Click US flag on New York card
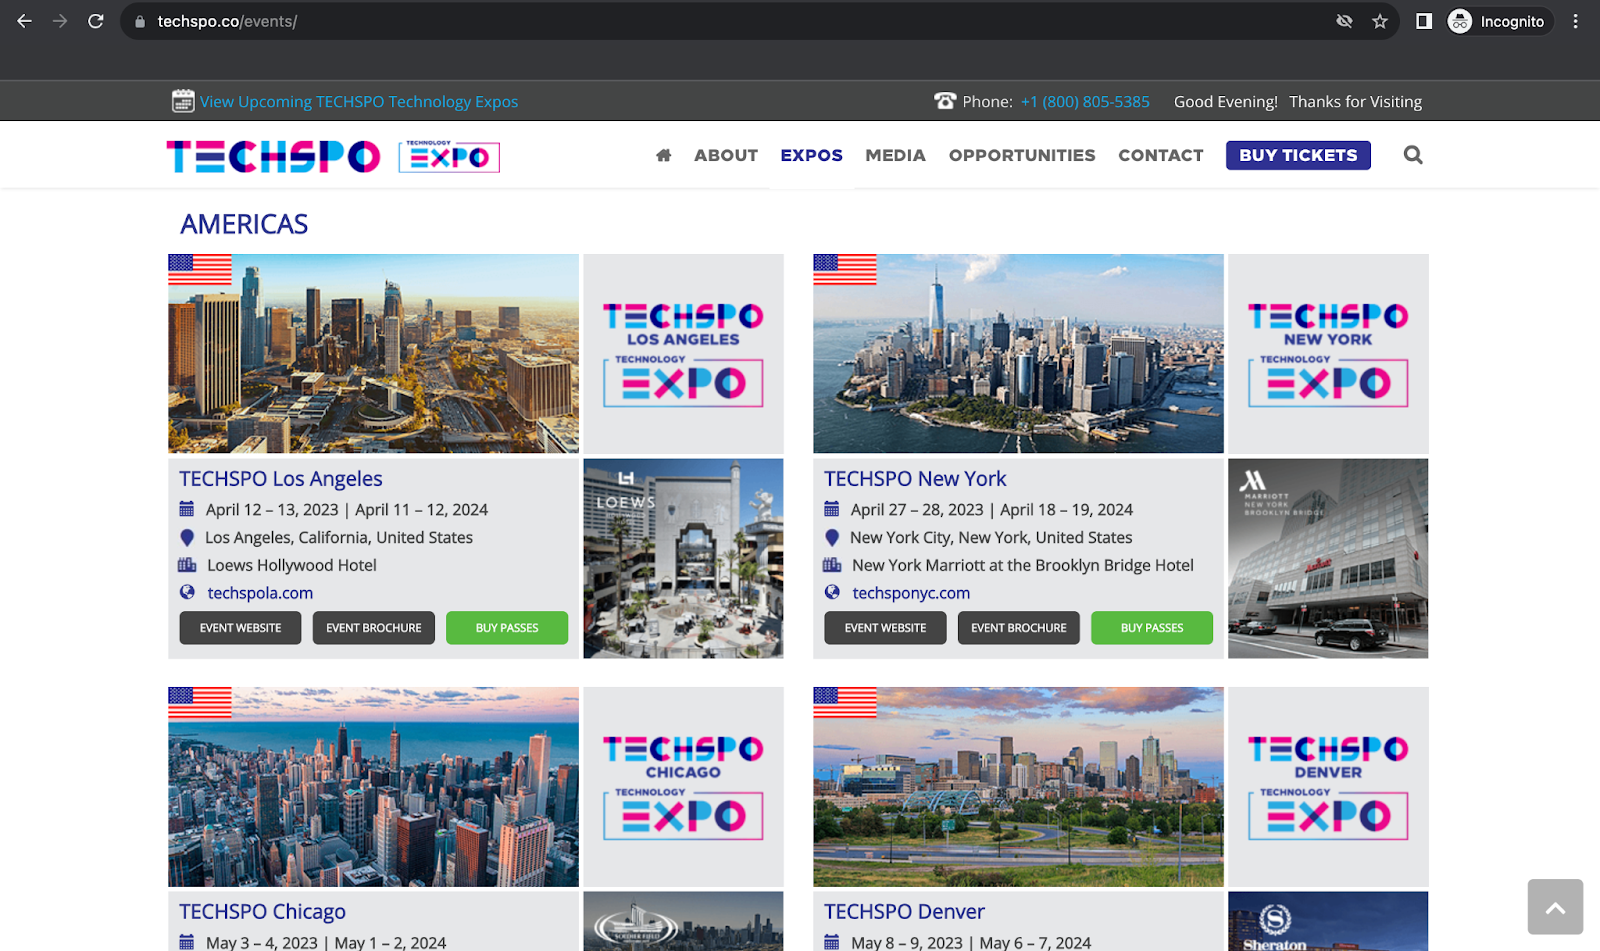Screen dimensions: 1600x951 point(845,270)
